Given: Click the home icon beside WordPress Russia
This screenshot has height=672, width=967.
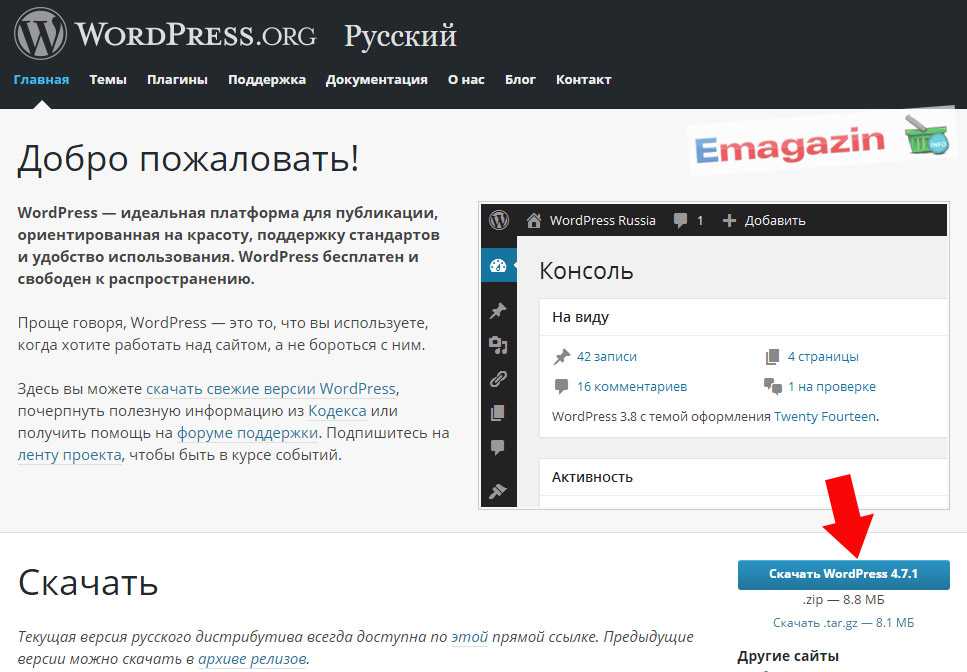Looking at the screenshot, I should 534,220.
